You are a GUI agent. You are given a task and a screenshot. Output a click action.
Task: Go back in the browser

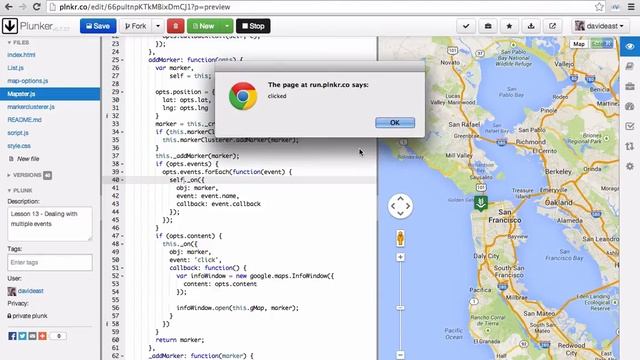point(9,7)
